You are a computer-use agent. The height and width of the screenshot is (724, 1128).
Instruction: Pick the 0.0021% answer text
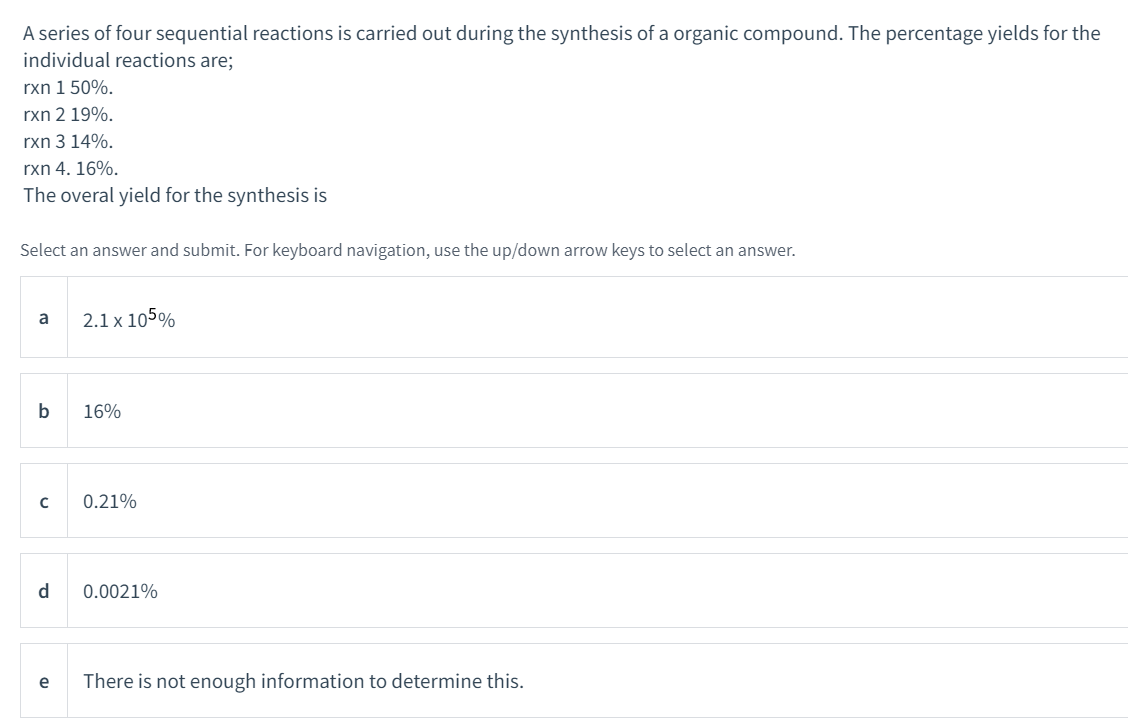[x=120, y=592]
